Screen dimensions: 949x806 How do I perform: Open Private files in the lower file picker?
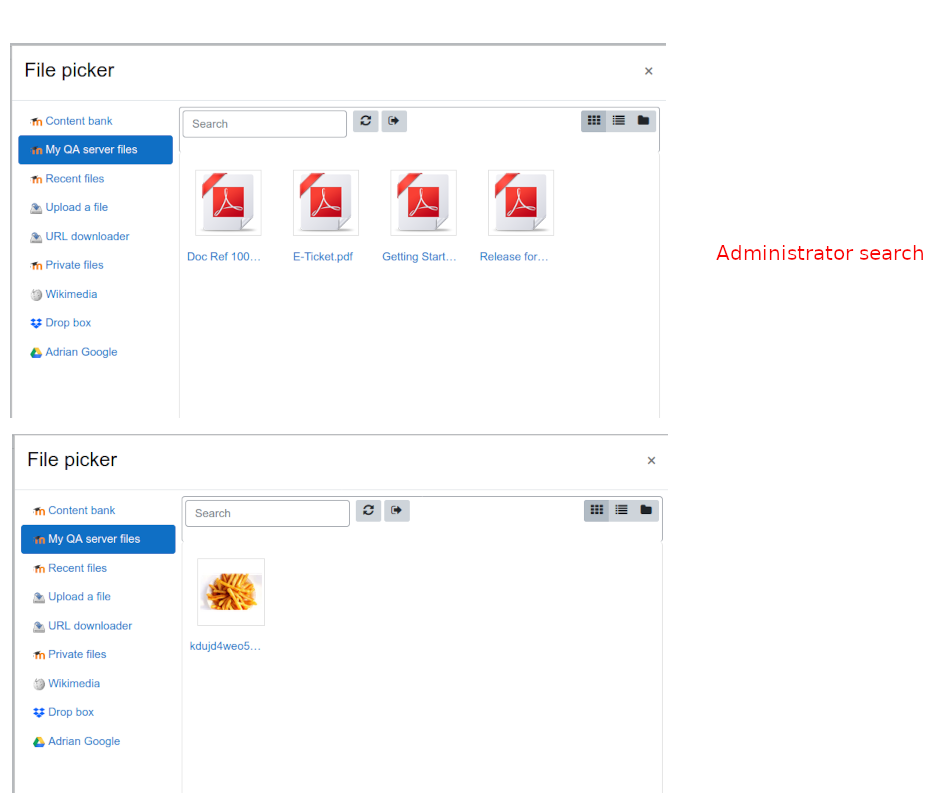coord(70,654)
